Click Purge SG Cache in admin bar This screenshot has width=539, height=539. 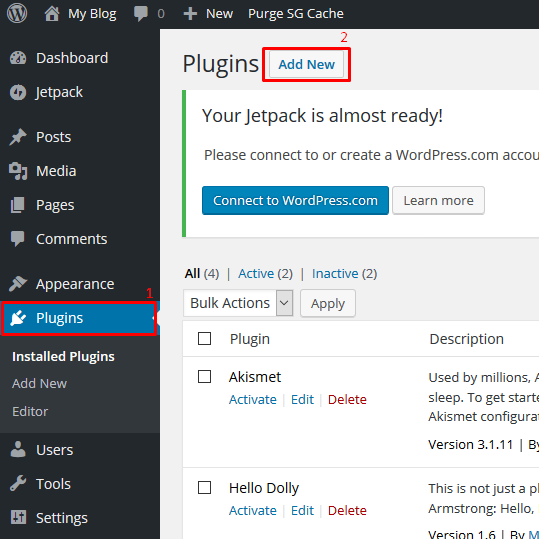point(296,14)
